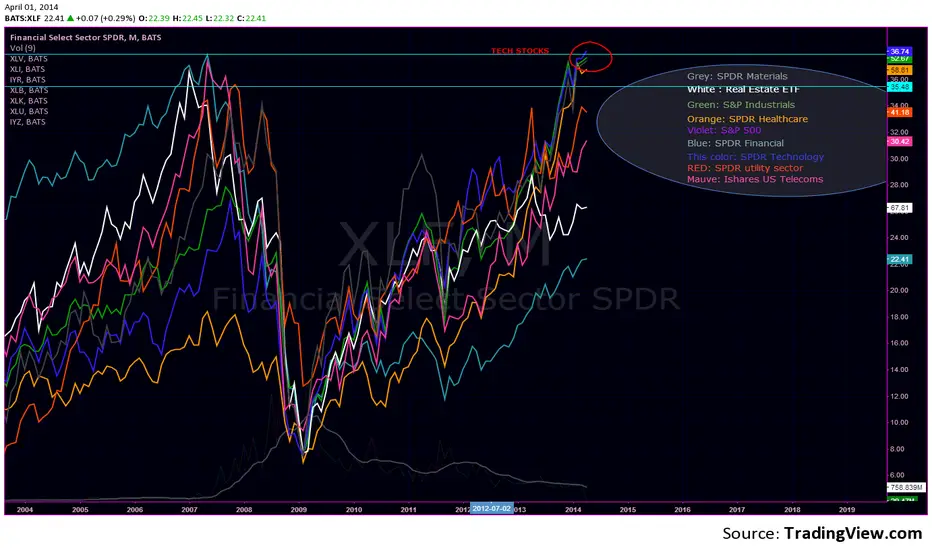Click the XLI, BATS symbol label
The image size is (932, 550).
pyautogui.click(x=27, y=69)
